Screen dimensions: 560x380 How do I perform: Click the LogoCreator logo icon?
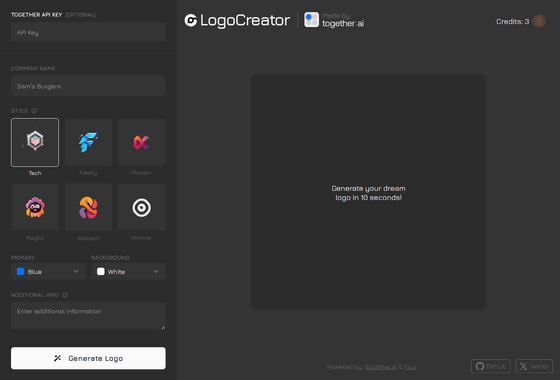[191, 20]
